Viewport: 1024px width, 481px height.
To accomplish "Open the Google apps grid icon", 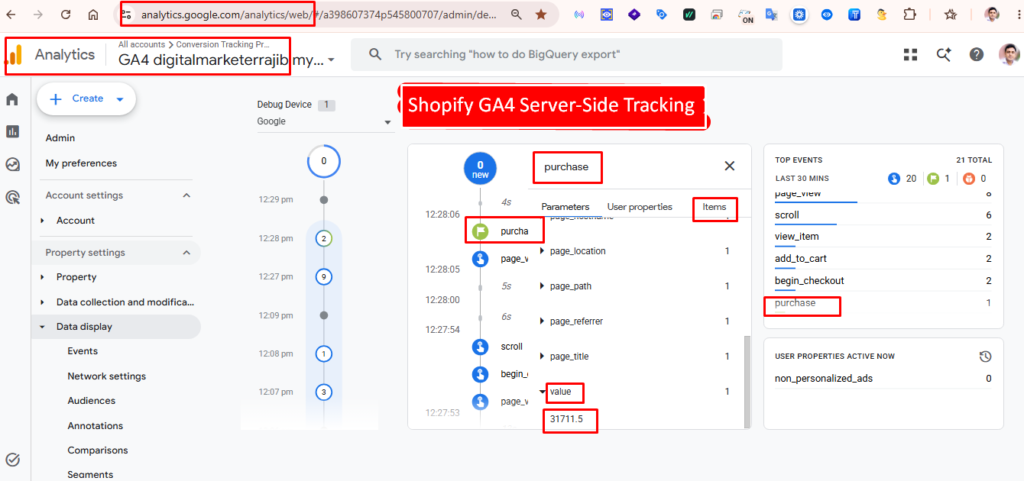I will point(910,55).
